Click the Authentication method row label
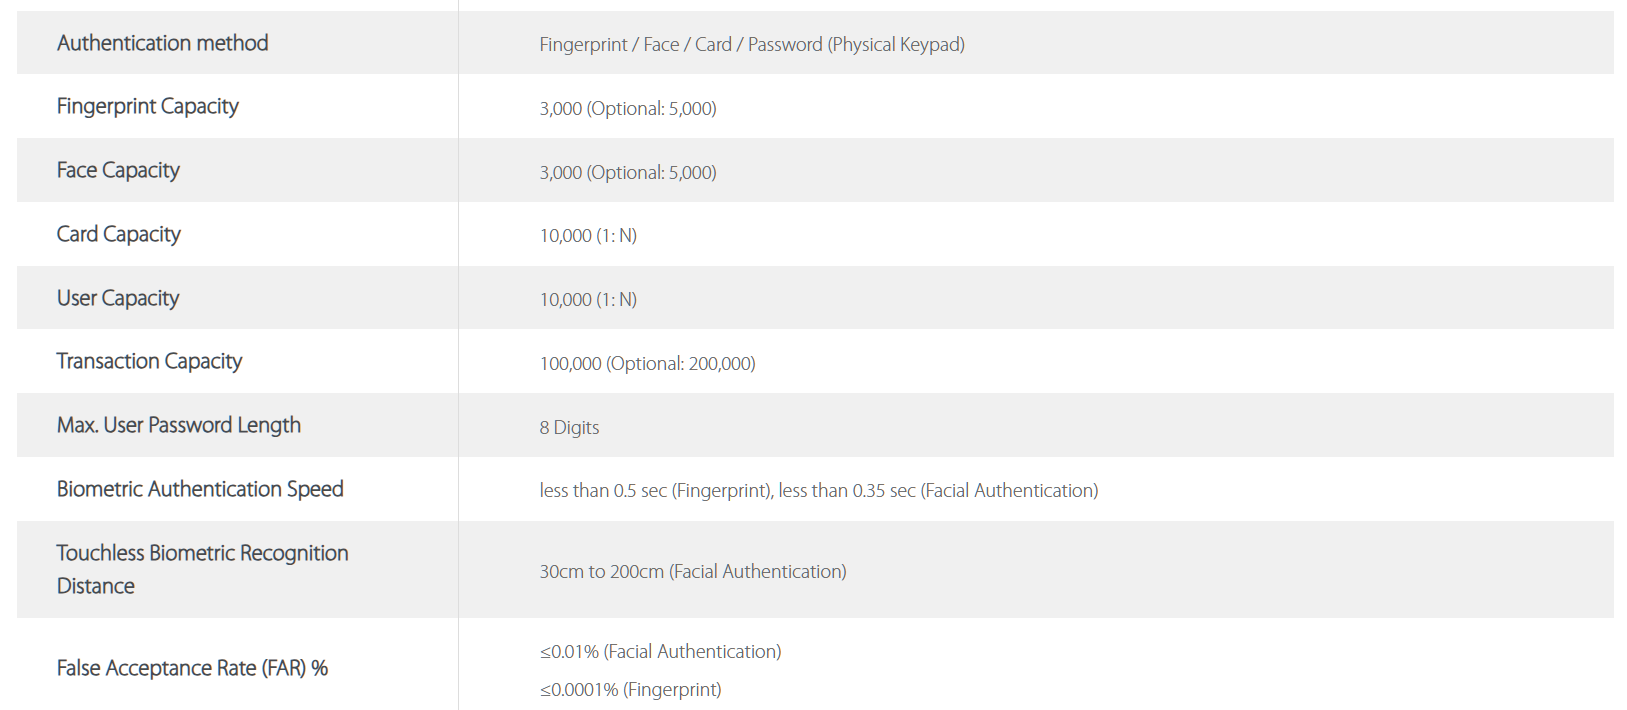The image size is (1627, 710). pos(162,43)
